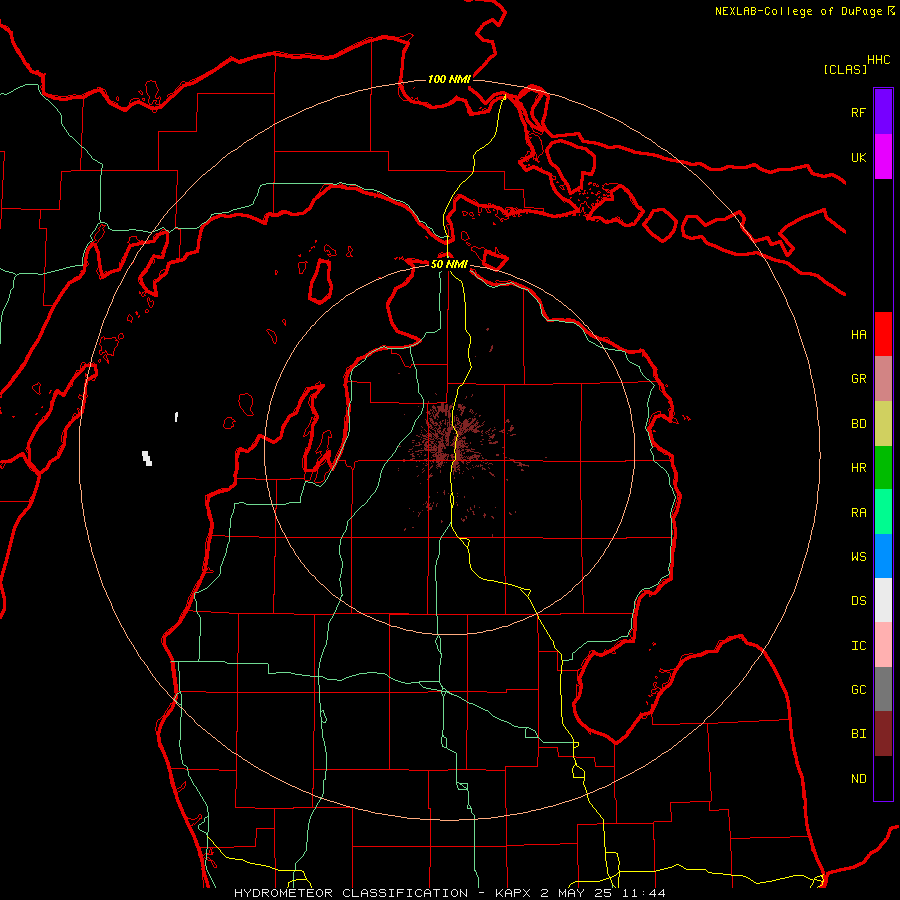Click the HR legend label
Image resolution: width=900 pixels, height=900 pixels.
pyautogui.click(x=858, y=468)
